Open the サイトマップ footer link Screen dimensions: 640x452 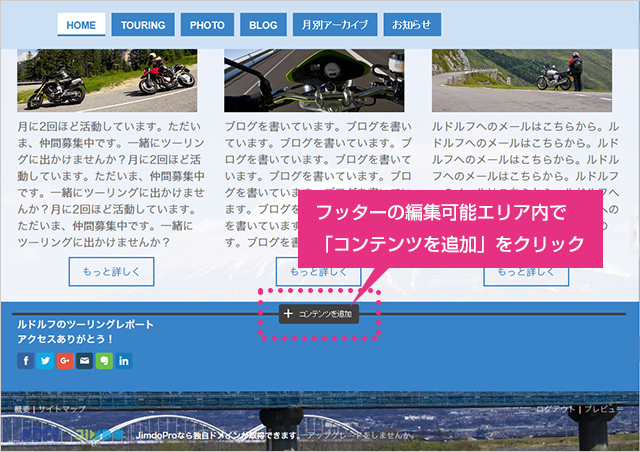point(62,409)
